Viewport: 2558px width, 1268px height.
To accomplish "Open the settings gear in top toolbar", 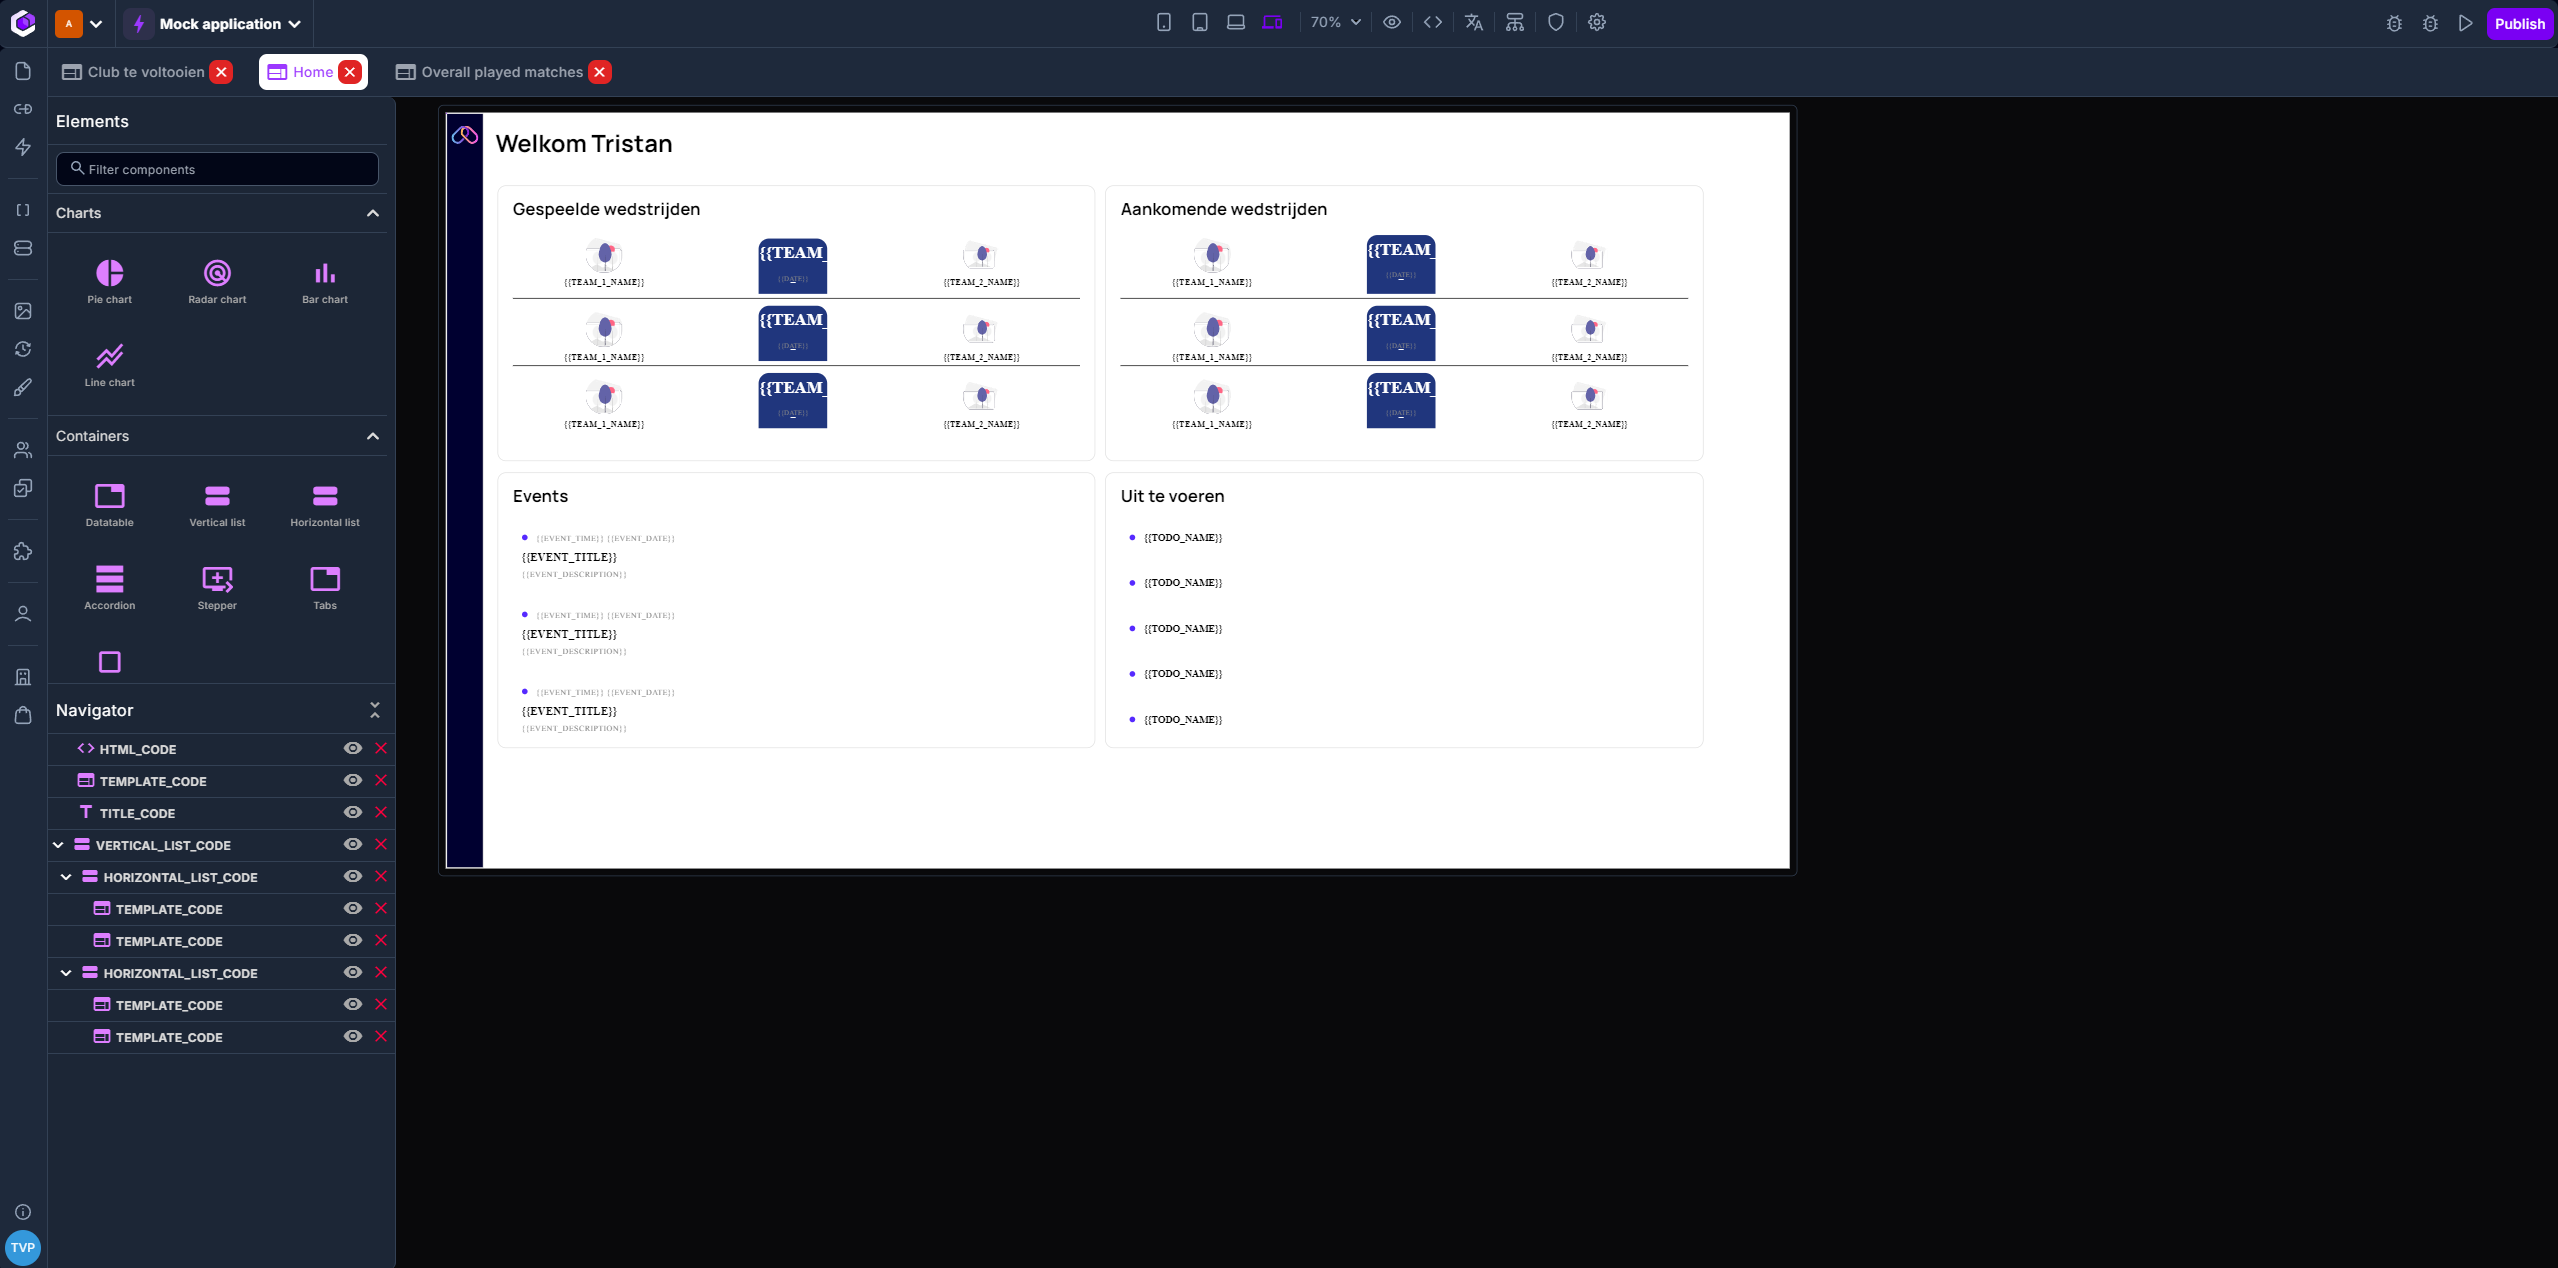I will pyautogui.click(x=1596, y=22).
